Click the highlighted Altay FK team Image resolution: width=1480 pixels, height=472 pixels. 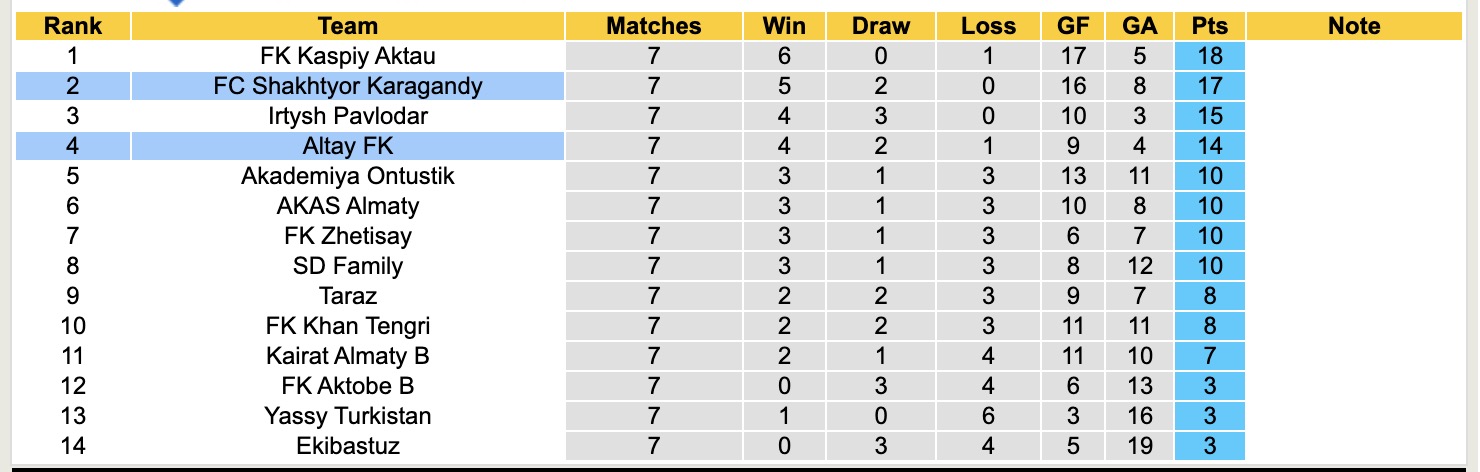(x=348, y=146)
